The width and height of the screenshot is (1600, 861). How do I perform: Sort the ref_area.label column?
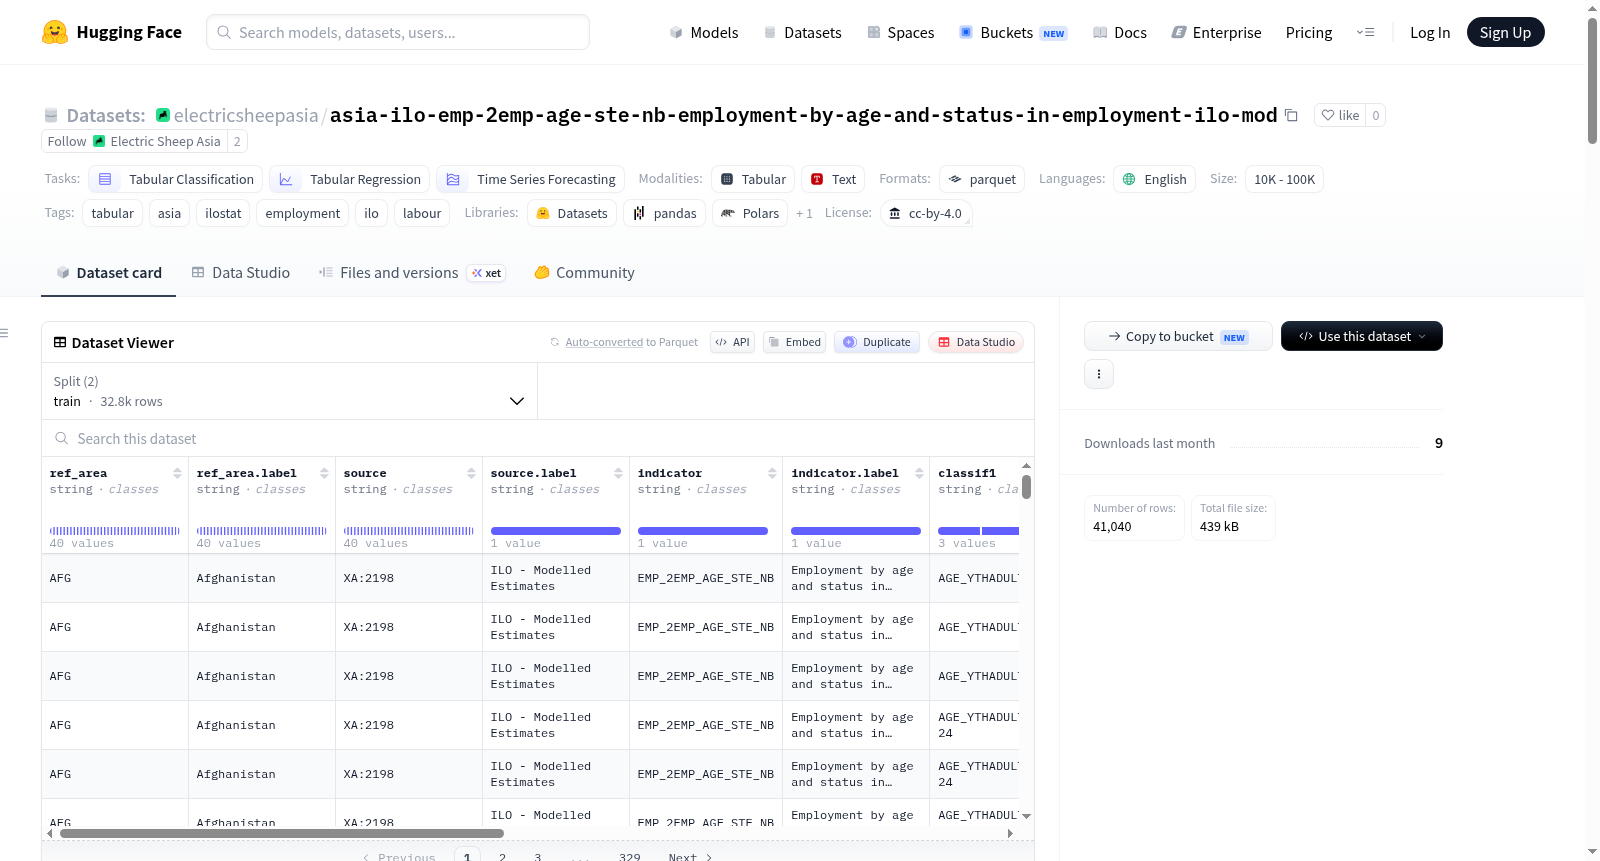324,473
